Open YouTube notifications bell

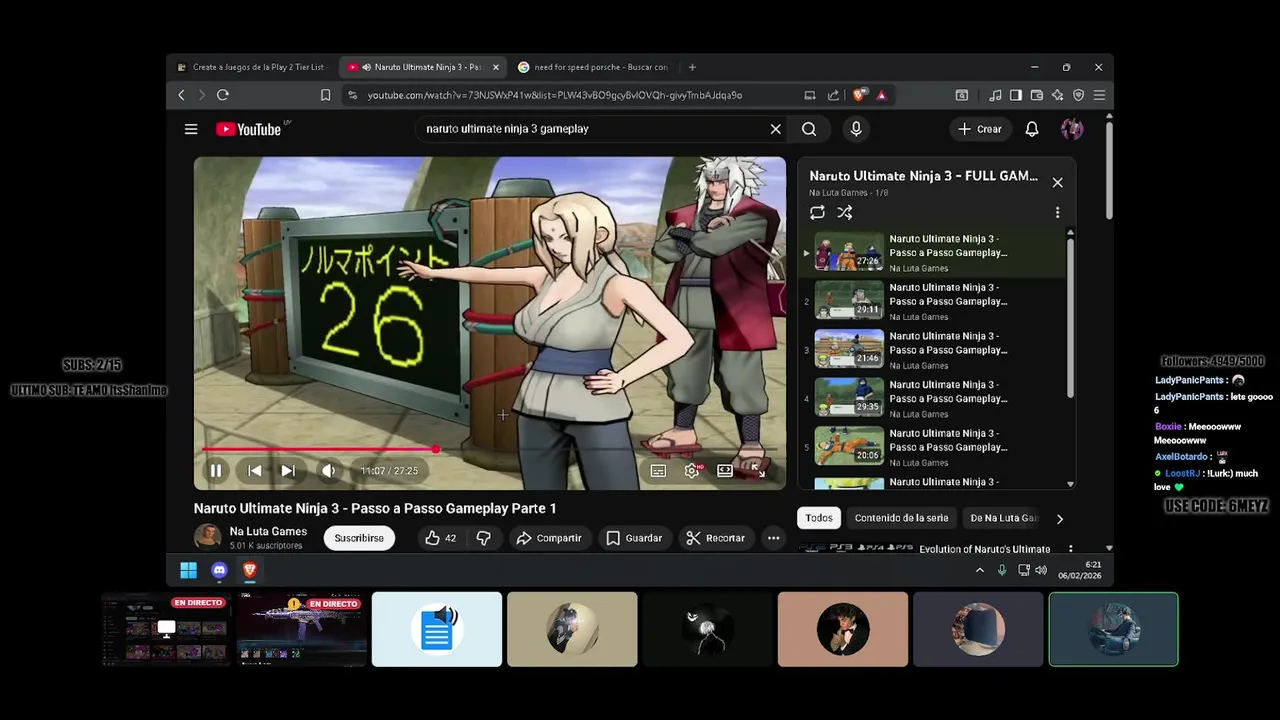(x=1032, y=129)
